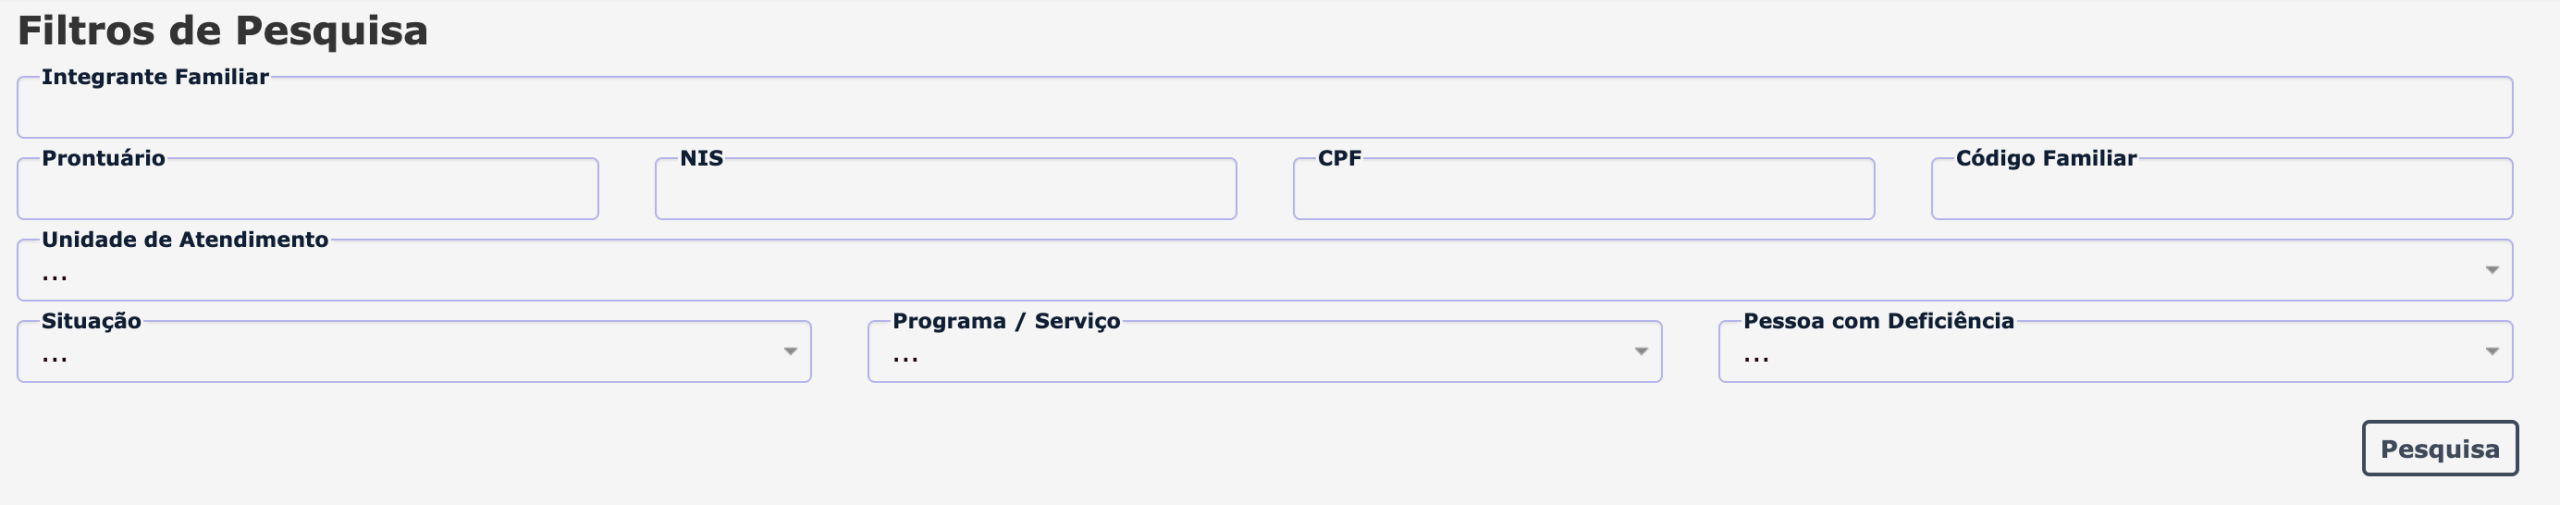Screen dimensions: 2560x505
Task: Click the Pessoa com Deficiência label text
Action: pyautogui.click(x=1878, y=320)
